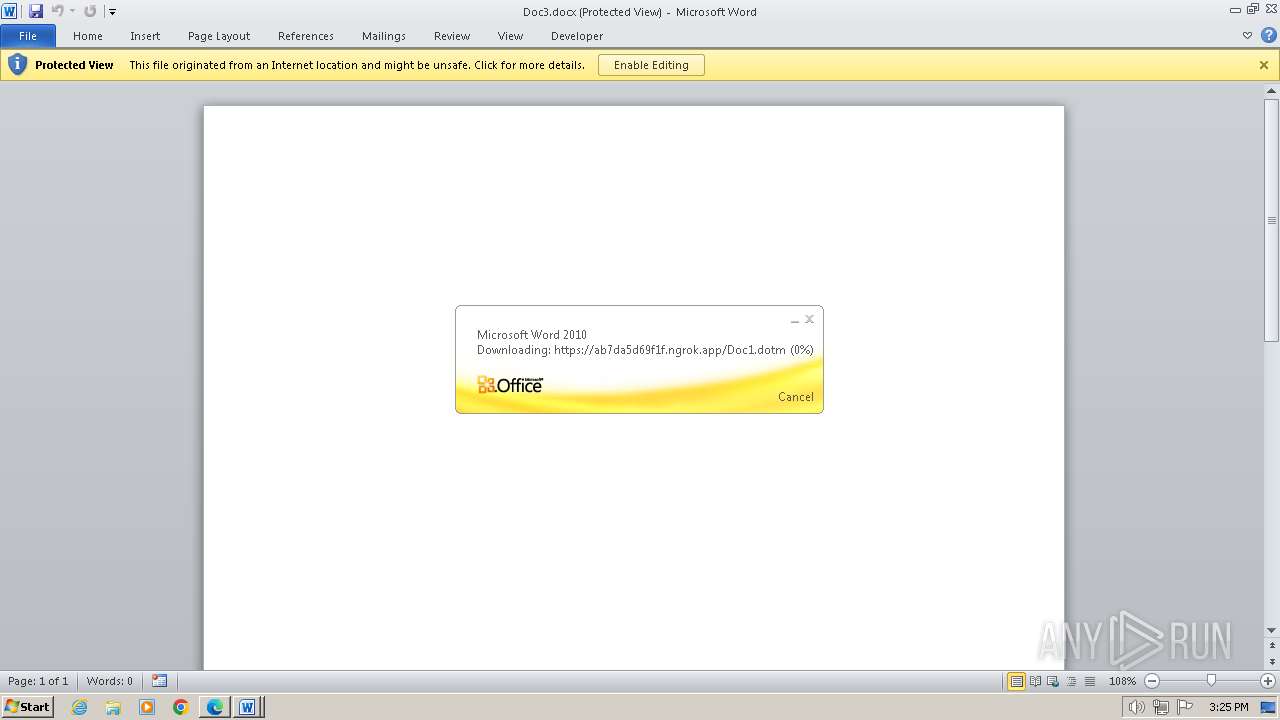Switch to Draft view
Viewport: 1280px width, 720px height.
pos(1089,681)
